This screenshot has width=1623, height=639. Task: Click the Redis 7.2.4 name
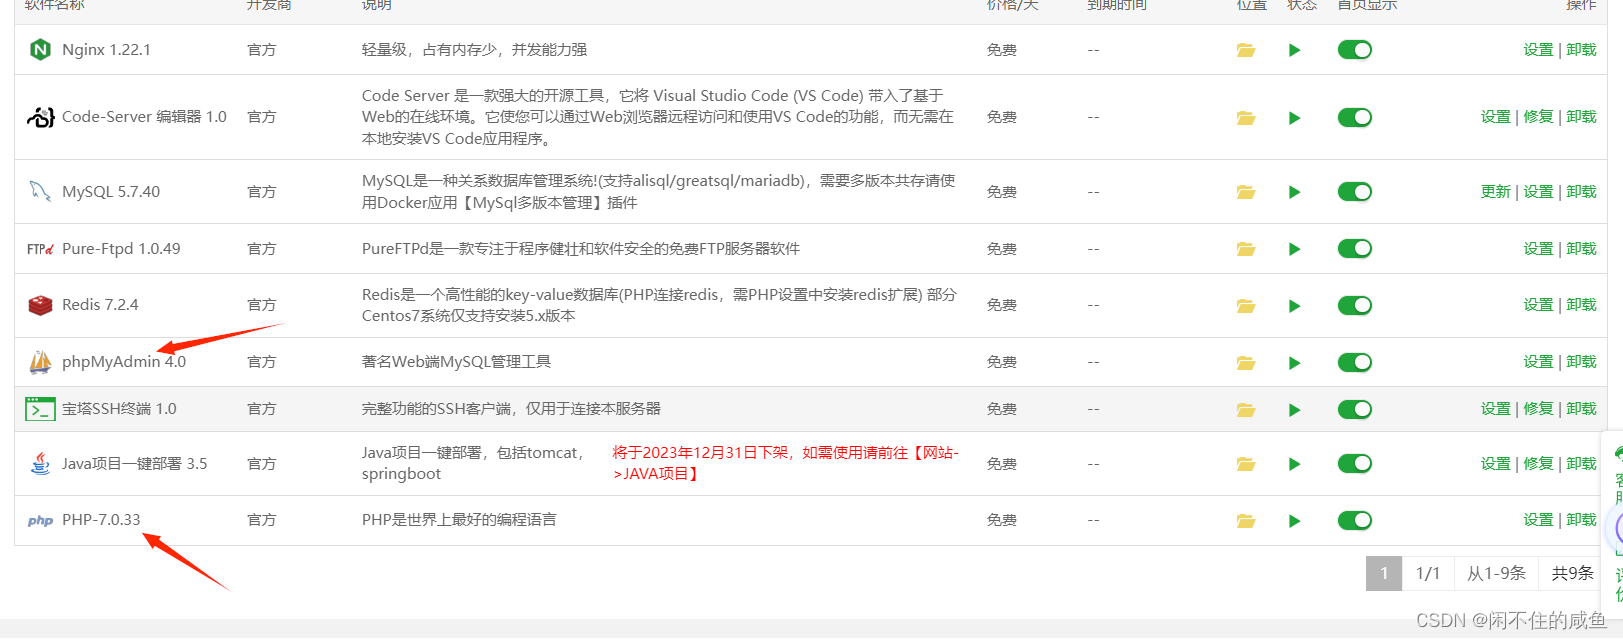(100, 305)
